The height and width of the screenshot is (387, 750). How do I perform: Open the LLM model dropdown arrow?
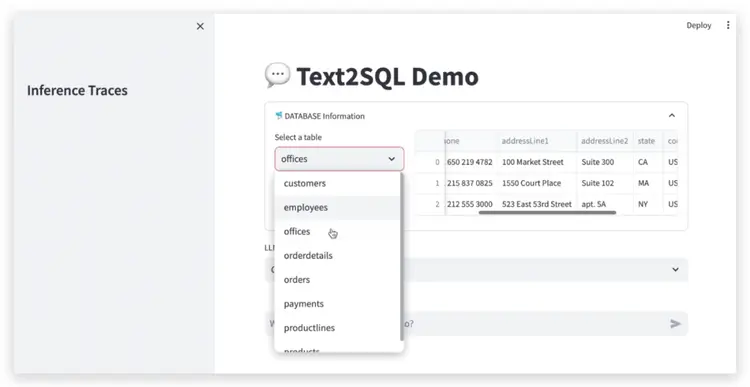[x=675, y=269]
